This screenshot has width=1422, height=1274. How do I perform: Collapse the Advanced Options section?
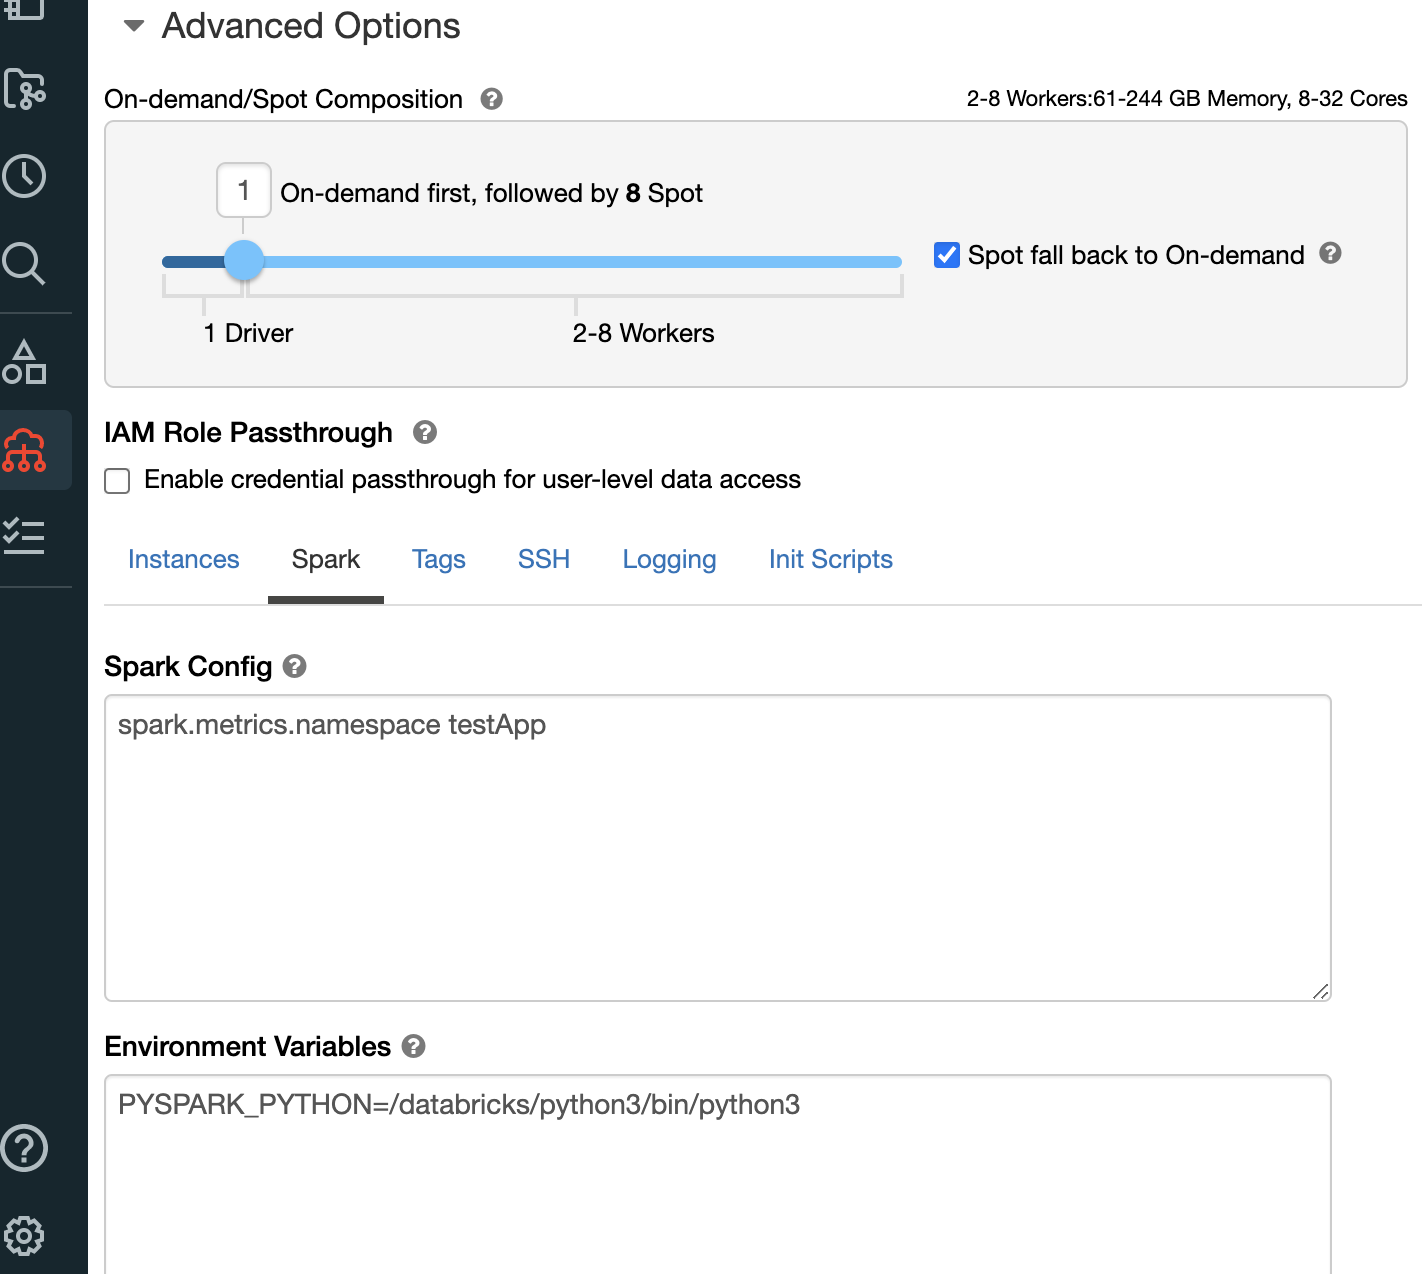(134, 26)
